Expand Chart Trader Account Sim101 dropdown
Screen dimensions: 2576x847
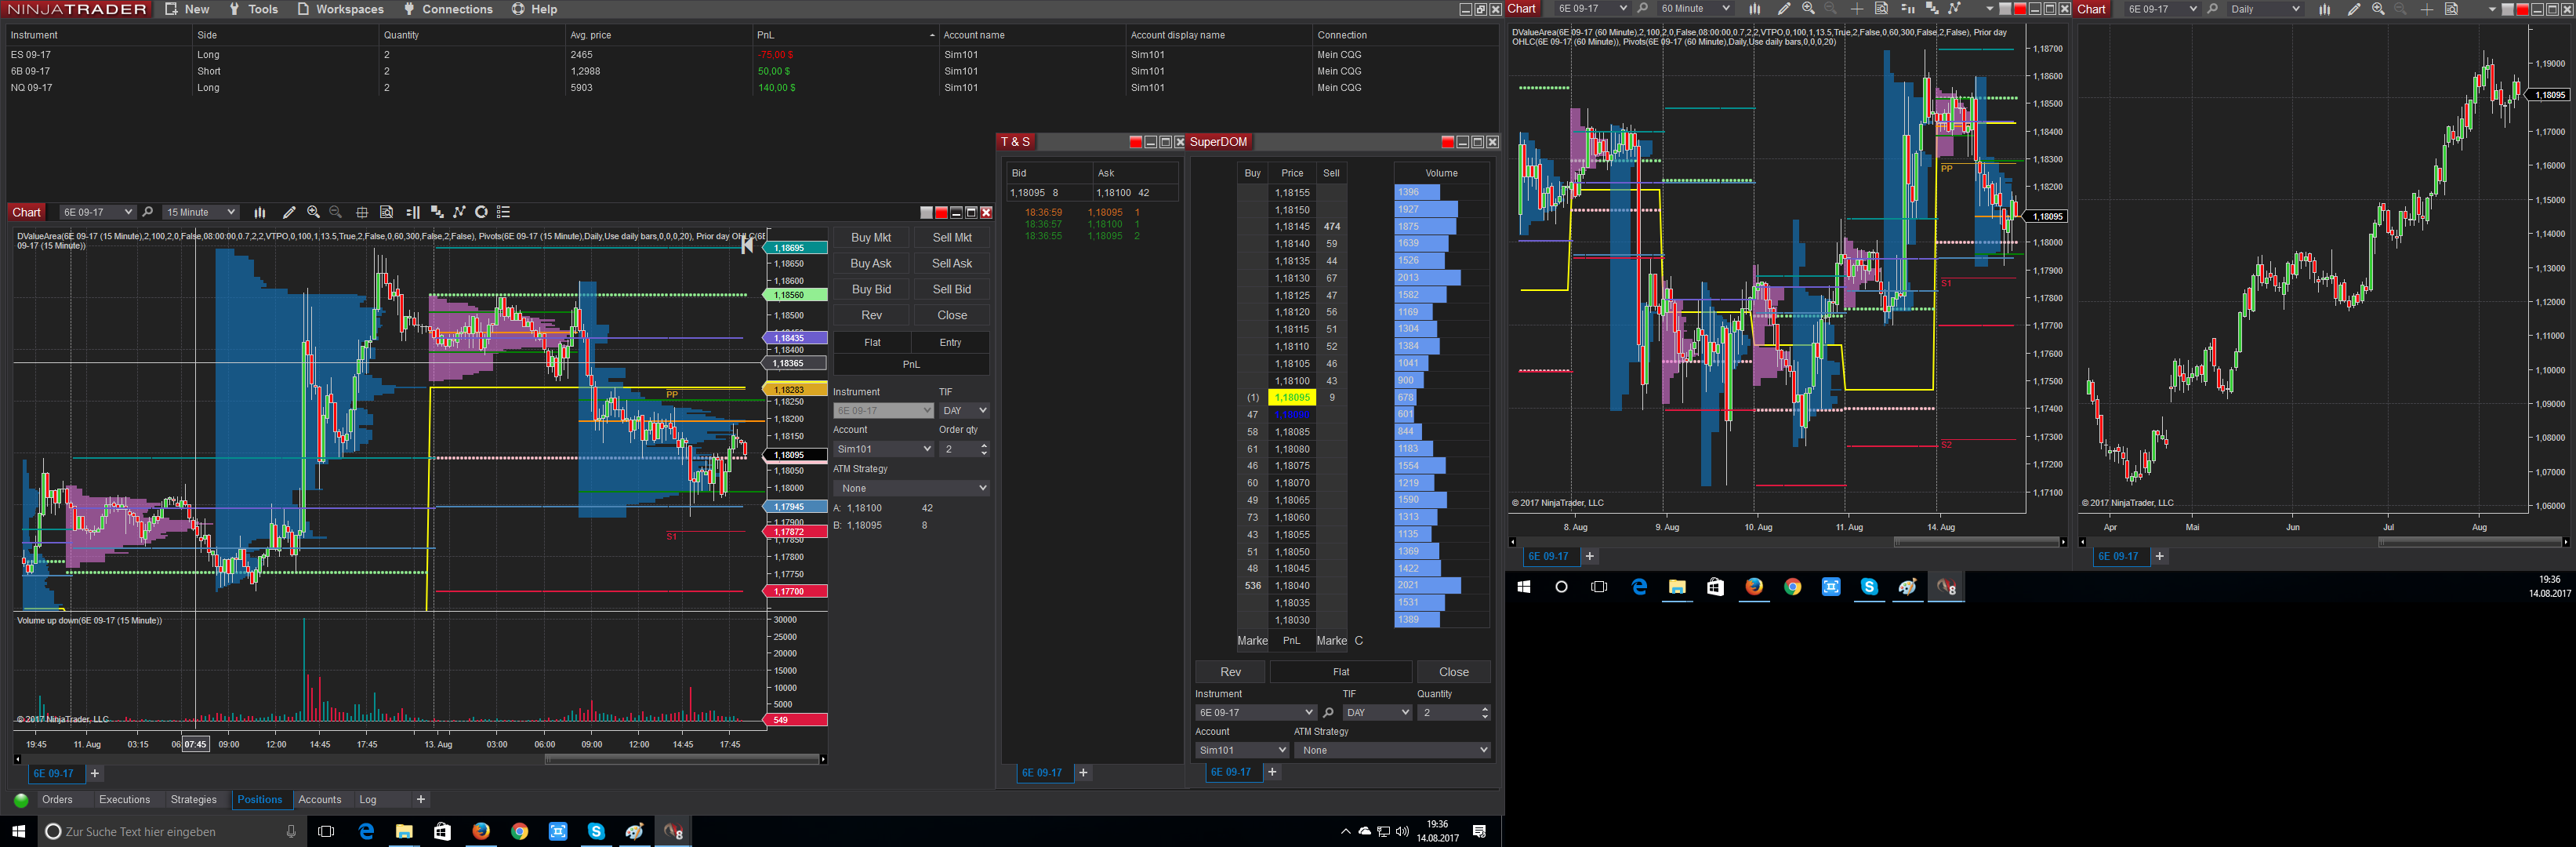coord(883,449)
